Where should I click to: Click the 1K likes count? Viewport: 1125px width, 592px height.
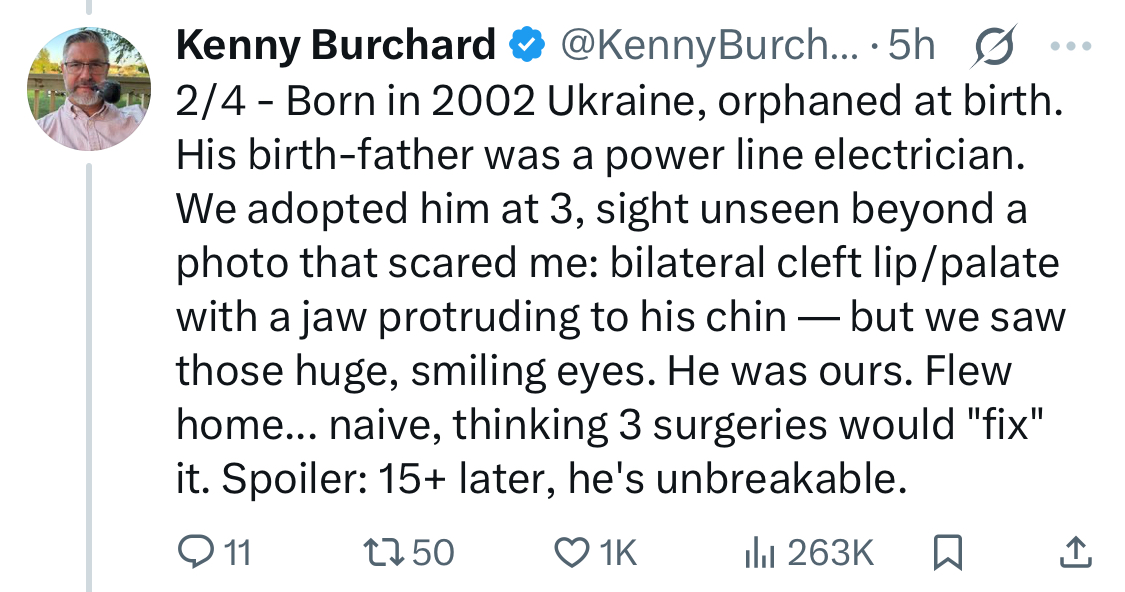click(x=617, y=552)
